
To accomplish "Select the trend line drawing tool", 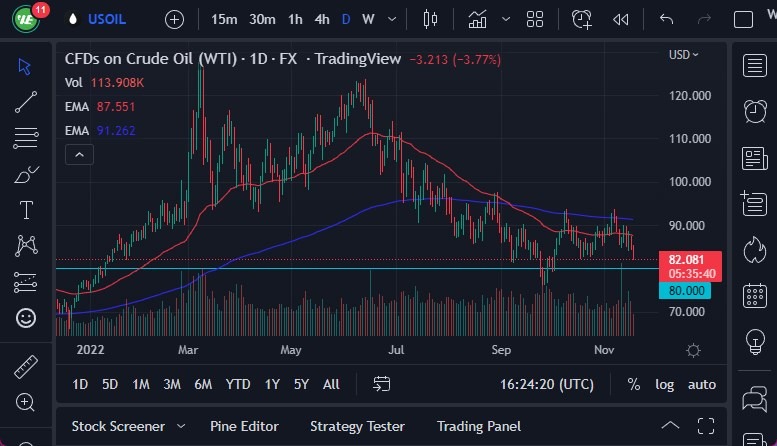I will pyautogui.click(x=26, y=101).
